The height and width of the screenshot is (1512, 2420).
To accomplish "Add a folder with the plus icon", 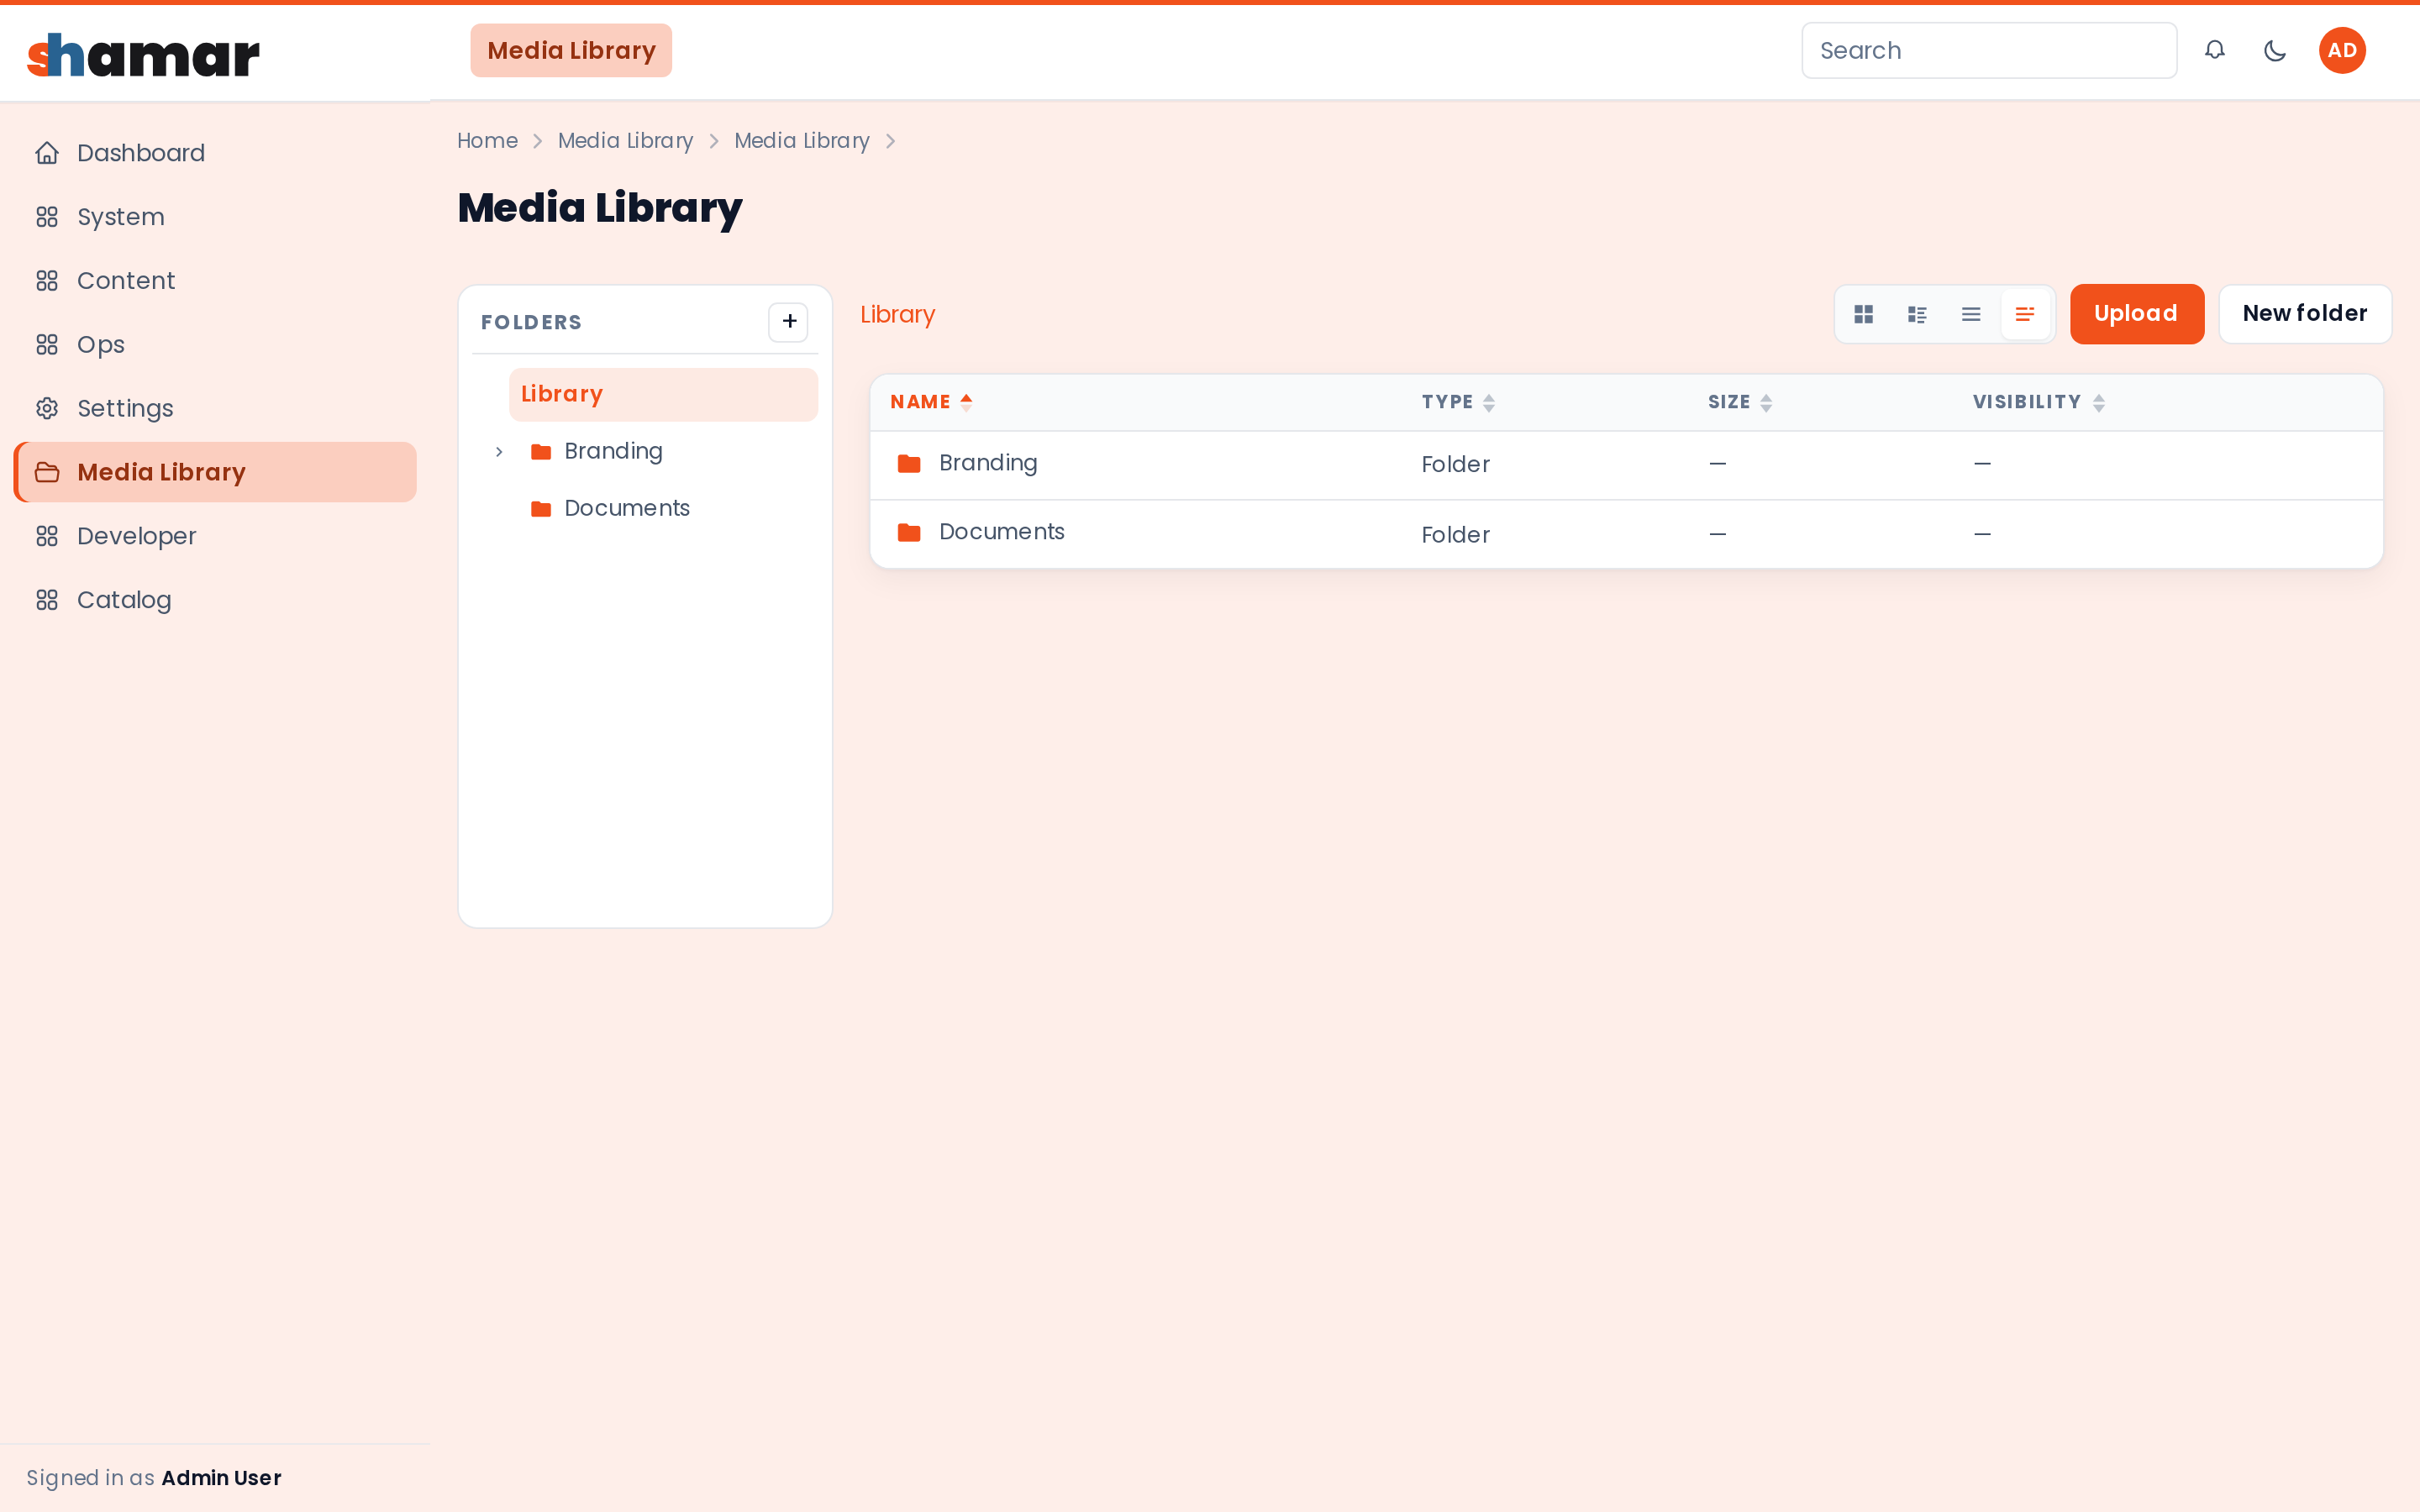I will [788, 322].
